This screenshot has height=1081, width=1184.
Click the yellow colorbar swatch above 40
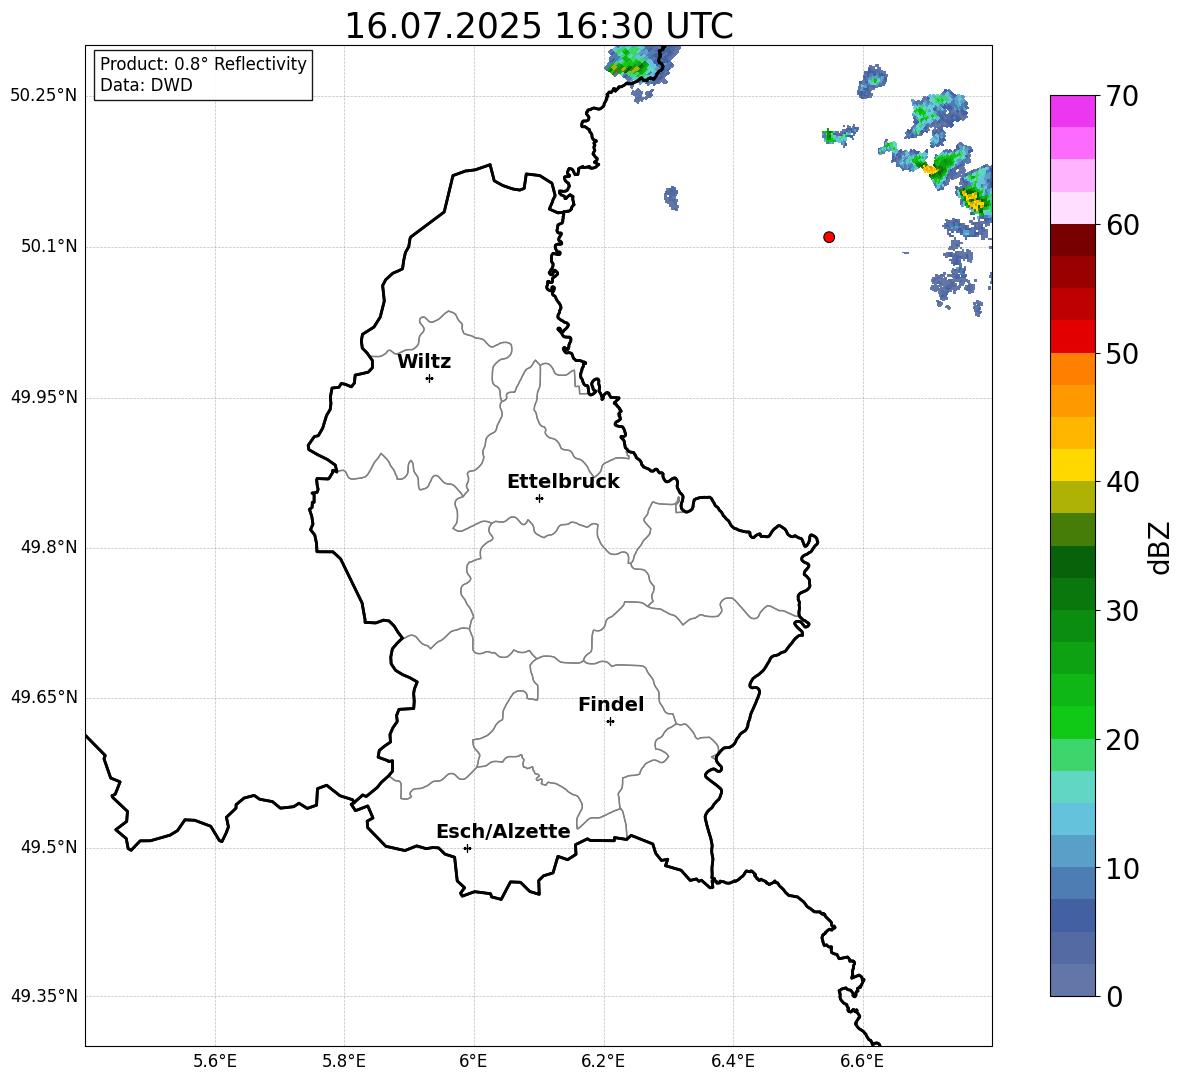[x=1073, y=465]
